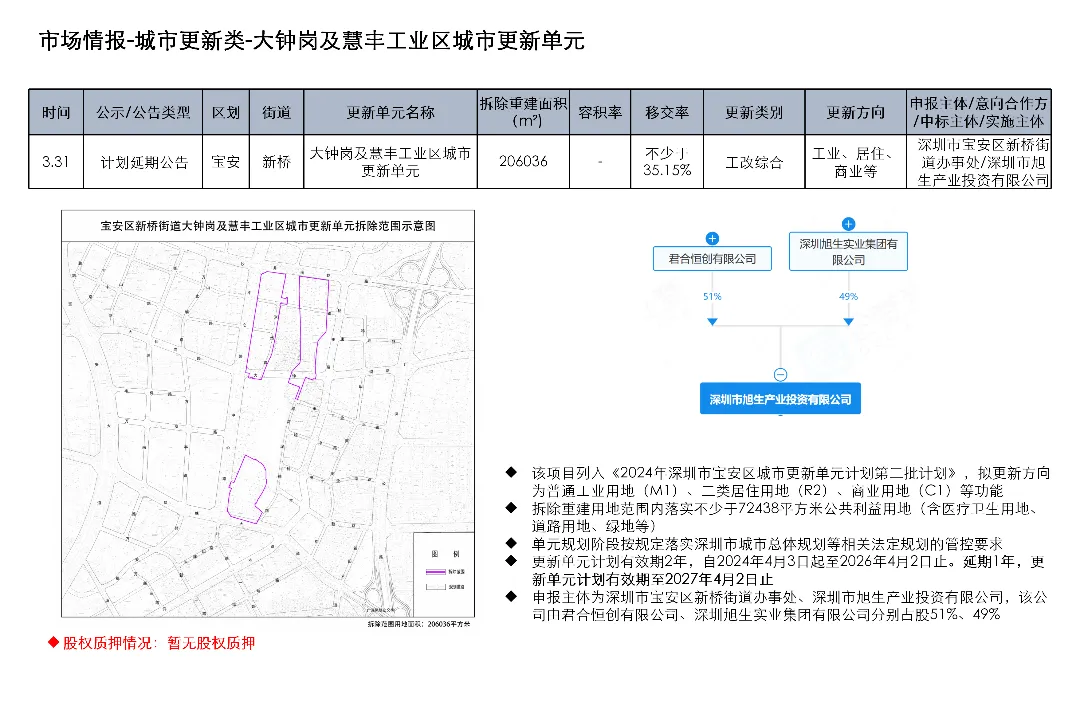Collapse the minus icon above 深圳市旭生产业投资有限公司
The width and height of the screenshot is (1080, 721).
780,375
